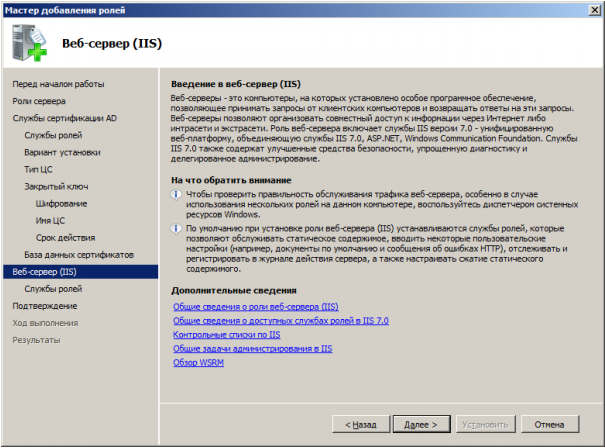Close the wizard with the X button

[x=593, y=9]
